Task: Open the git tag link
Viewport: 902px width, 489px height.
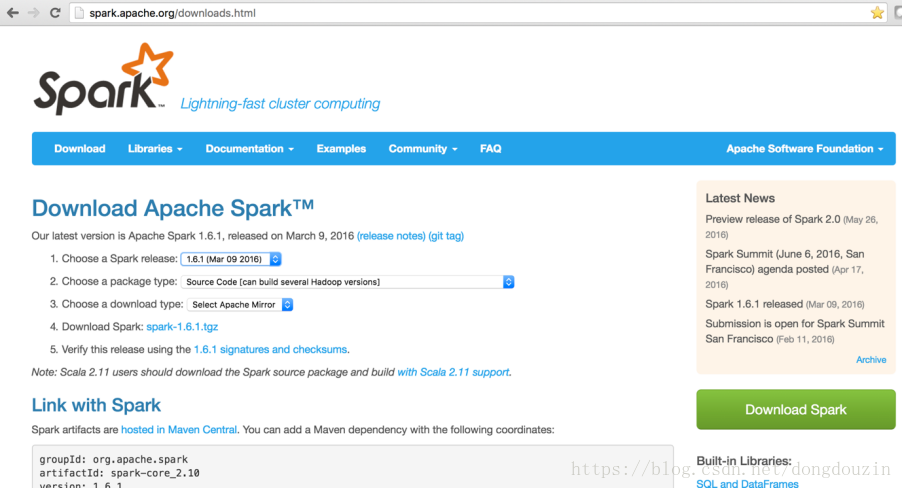Action: pos(446,236)
